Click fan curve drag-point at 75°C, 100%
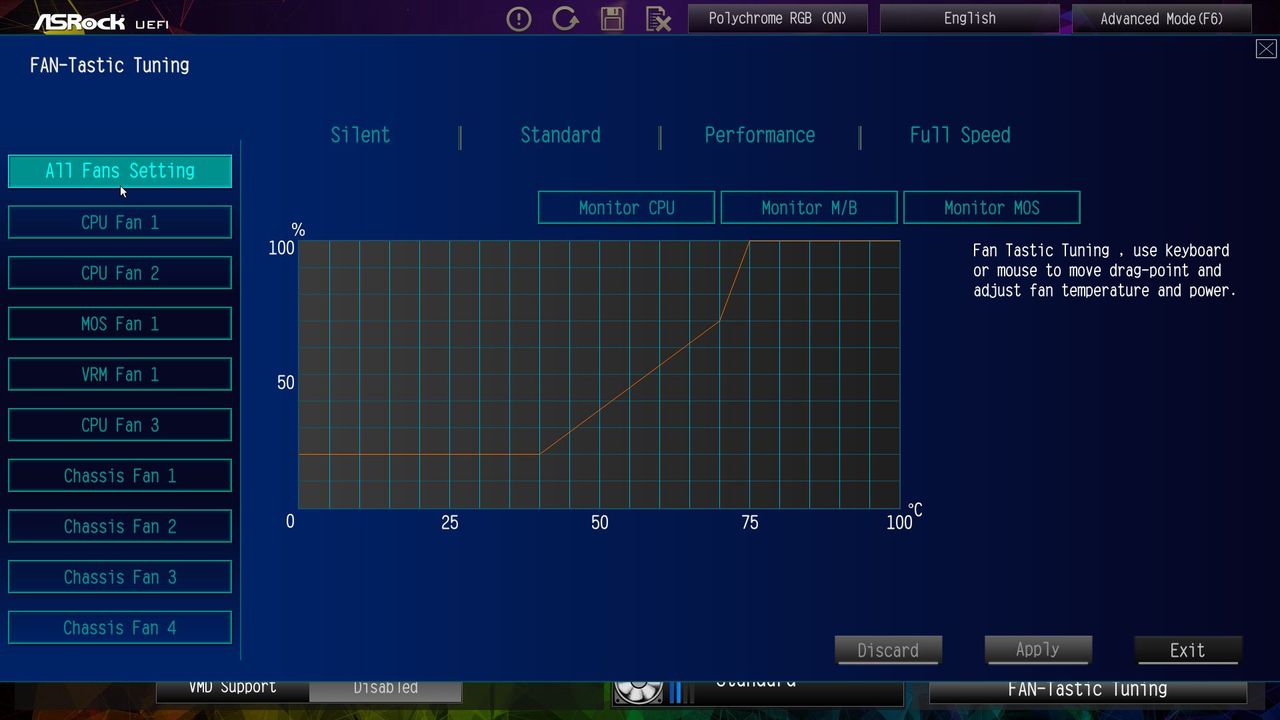The width and height of the screenshot is (1280, 720). pyautogui.click(x=750, y=241)
